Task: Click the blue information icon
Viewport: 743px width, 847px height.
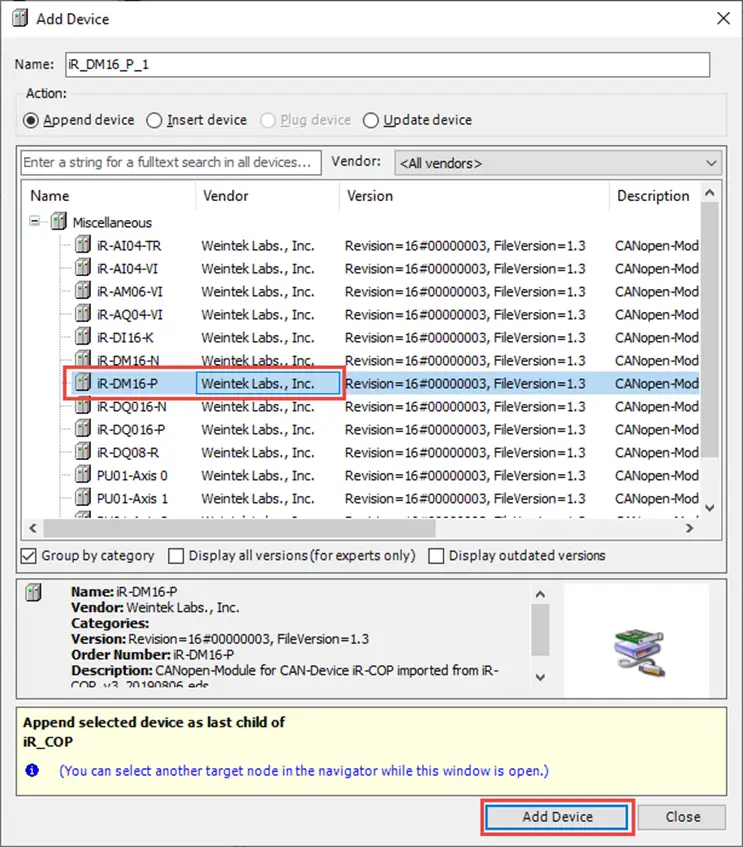Action: [x=32, y=770]
